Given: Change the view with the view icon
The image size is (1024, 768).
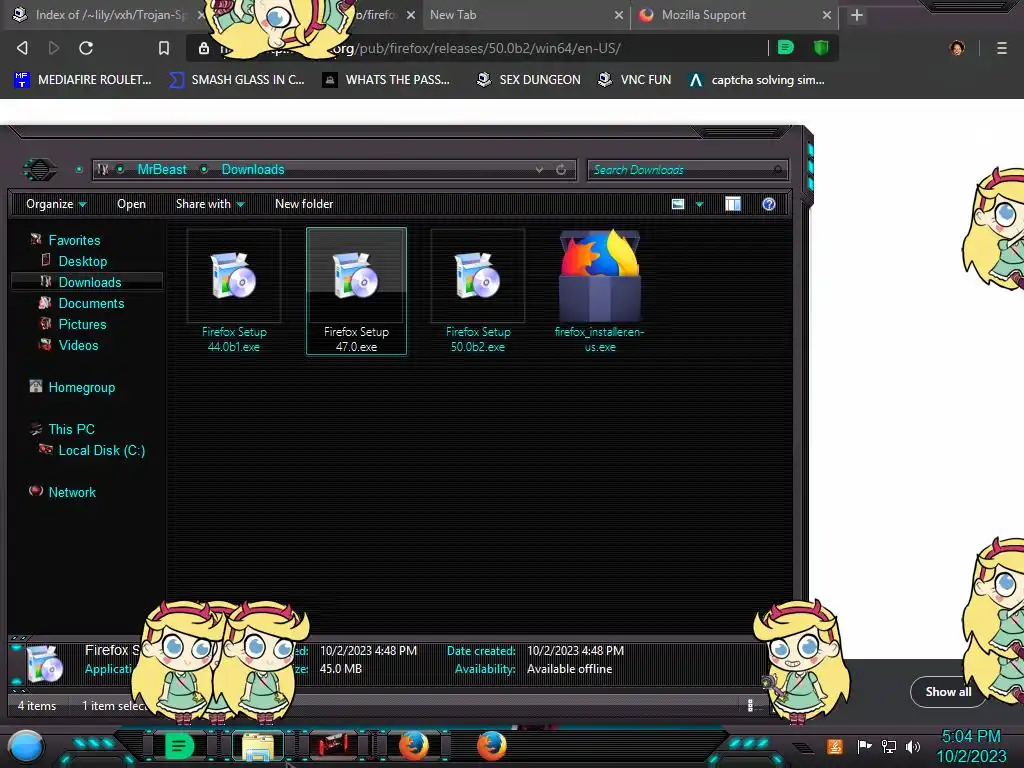Looking at the screenshot, I should 678,204.
